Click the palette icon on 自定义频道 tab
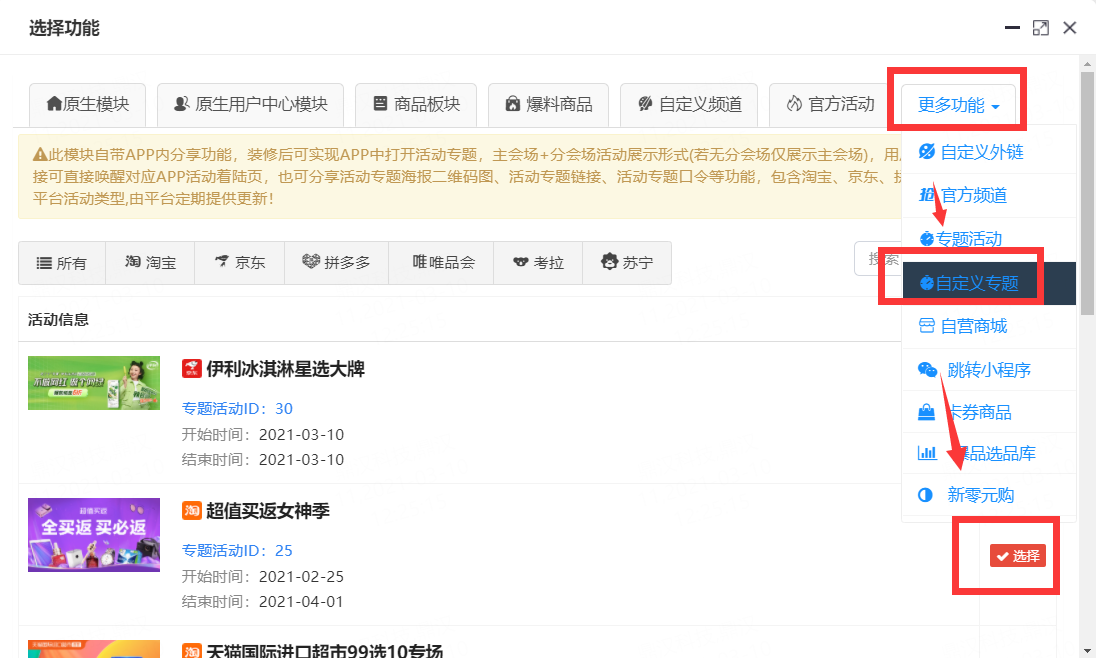1096x658 pixels. pos(645,103)
